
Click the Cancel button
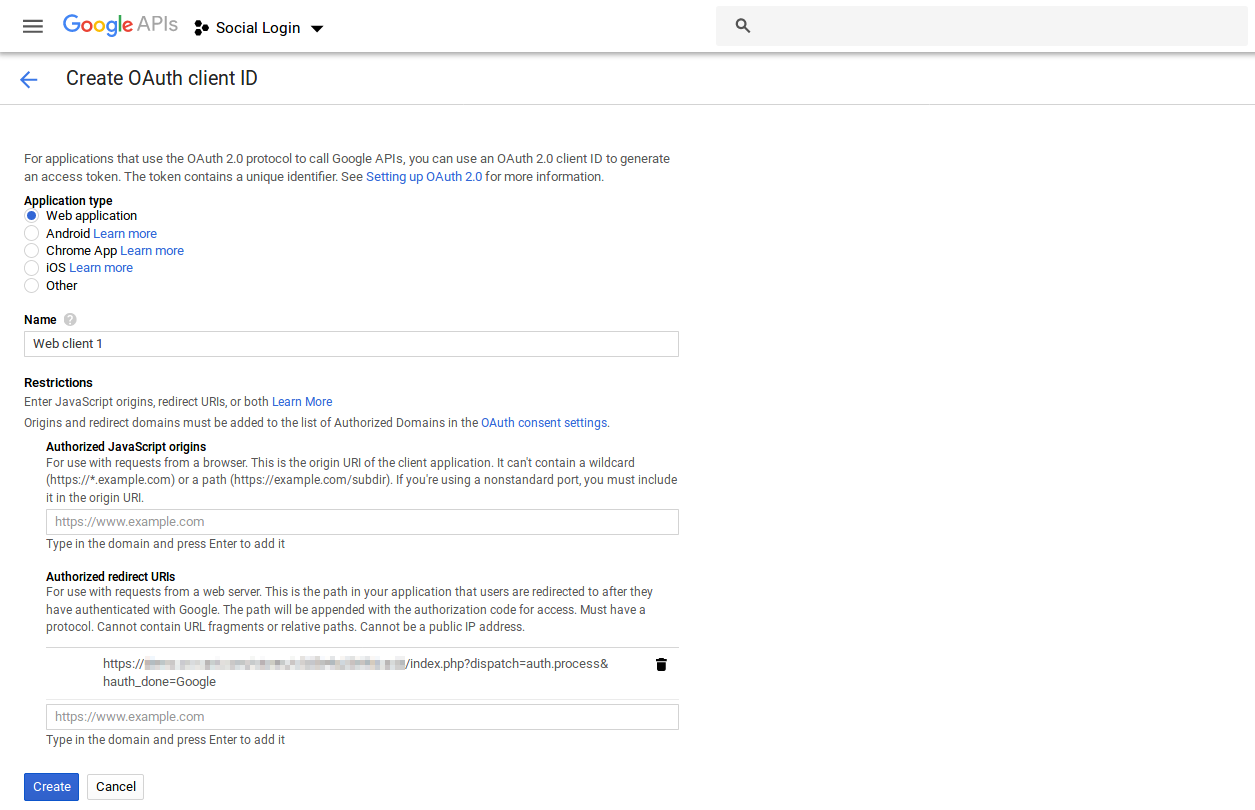click(116, 787)
